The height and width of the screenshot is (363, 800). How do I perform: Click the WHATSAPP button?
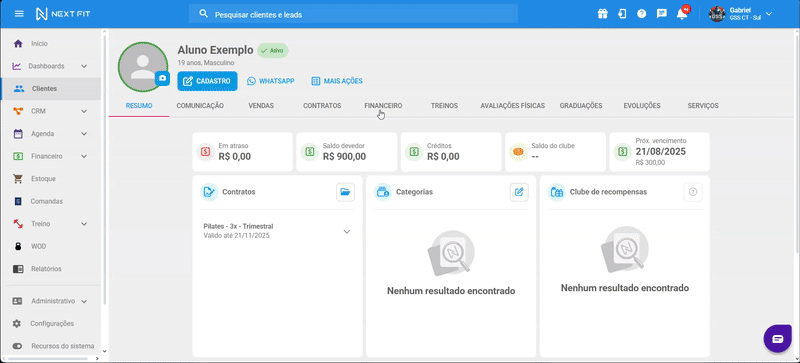tap(271, 81)
